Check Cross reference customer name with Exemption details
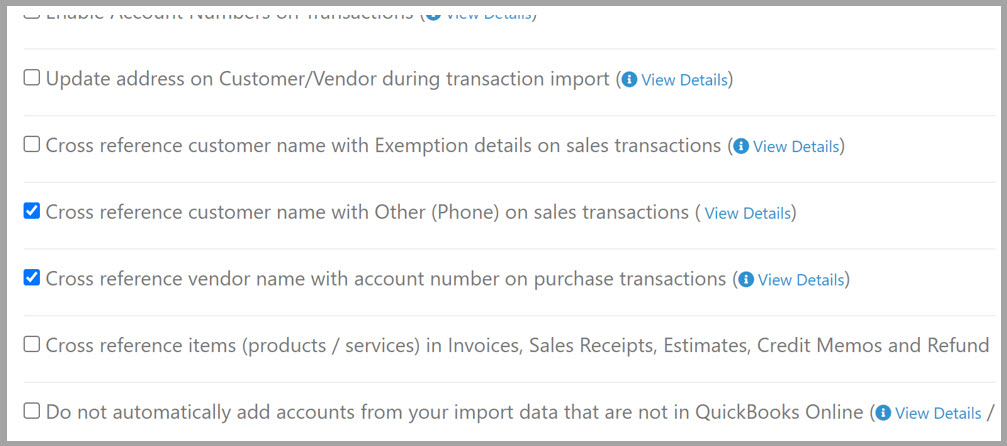Screen dimensions: 1007x446 coord(31,145)
